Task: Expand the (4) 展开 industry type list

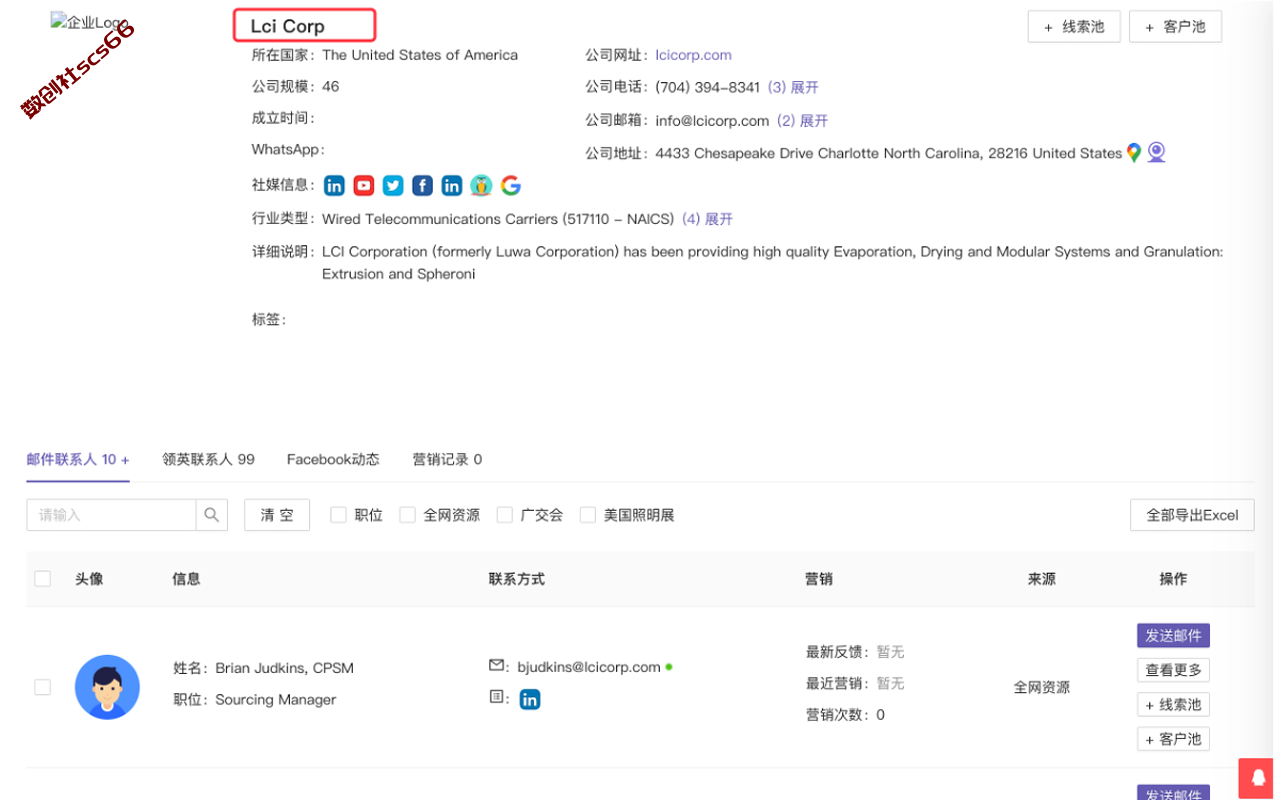Action: (707, 219)
